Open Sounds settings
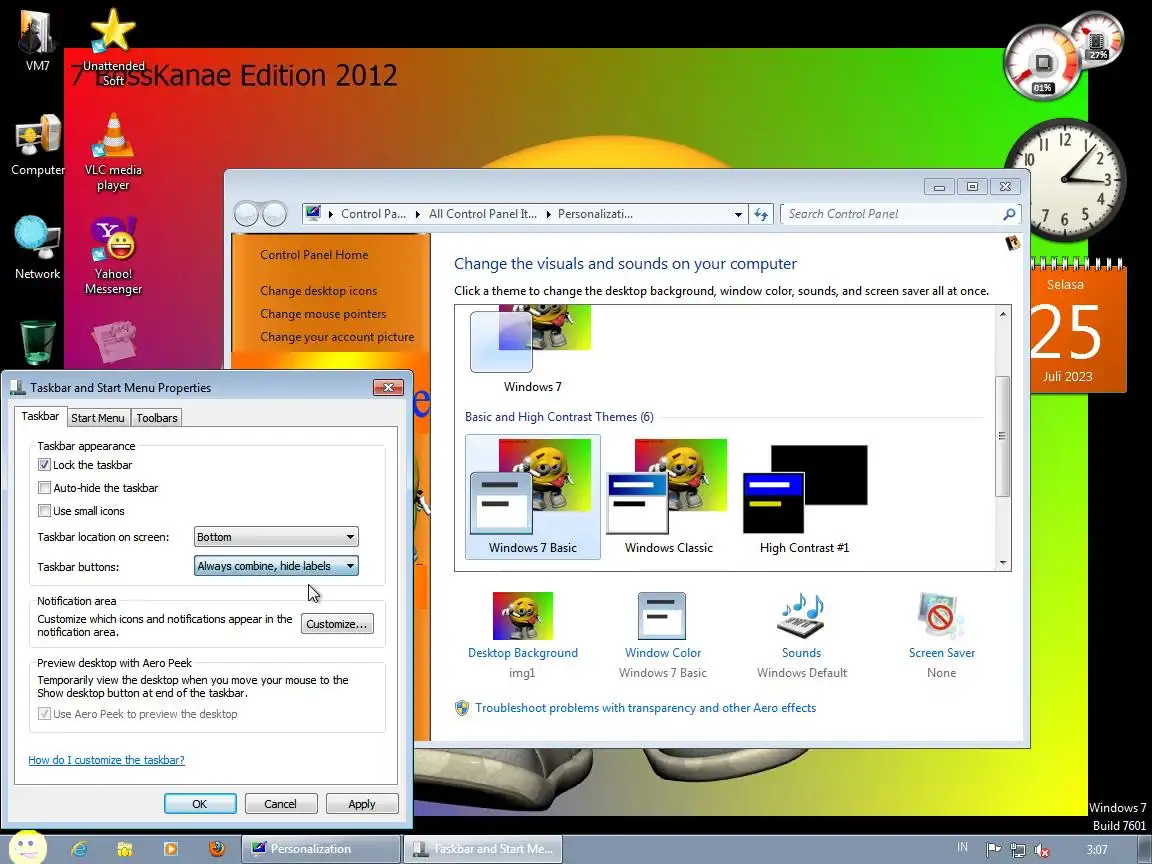The image size is (1152, 864). point(802,636)
